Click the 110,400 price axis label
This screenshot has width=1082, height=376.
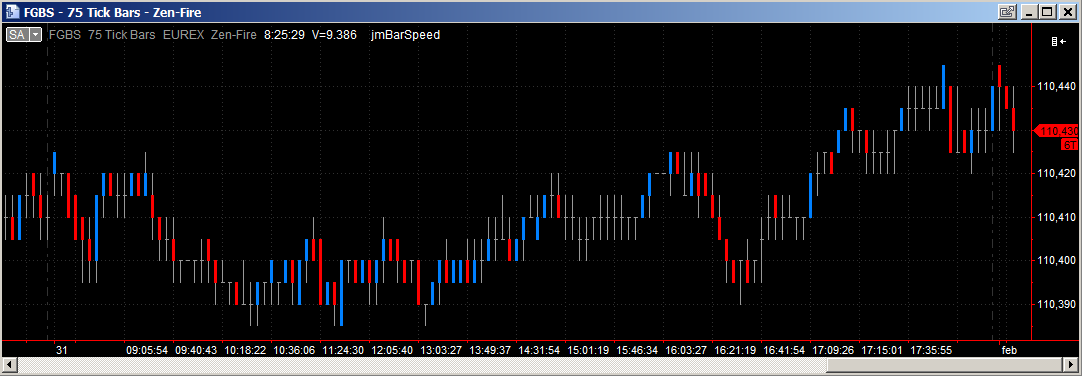pyautogui.click(x=1056, y=261)
